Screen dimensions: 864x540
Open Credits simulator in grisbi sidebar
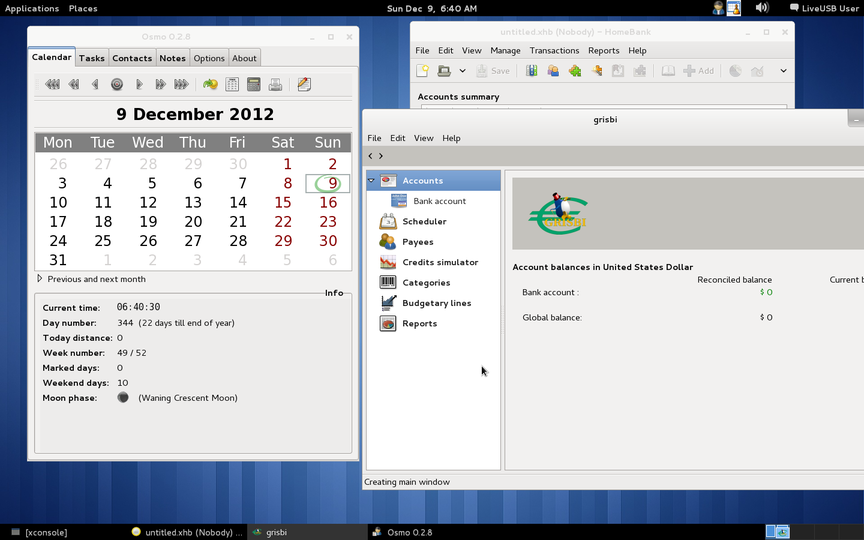pos(440,262)
